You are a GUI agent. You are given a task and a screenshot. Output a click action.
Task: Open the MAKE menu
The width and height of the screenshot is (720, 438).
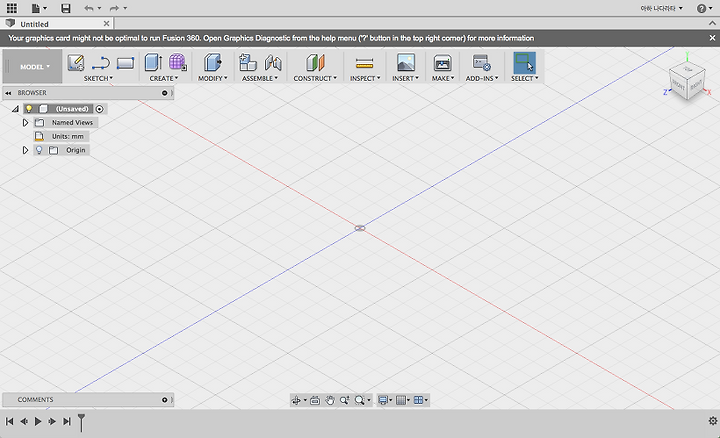click(443, 79)
